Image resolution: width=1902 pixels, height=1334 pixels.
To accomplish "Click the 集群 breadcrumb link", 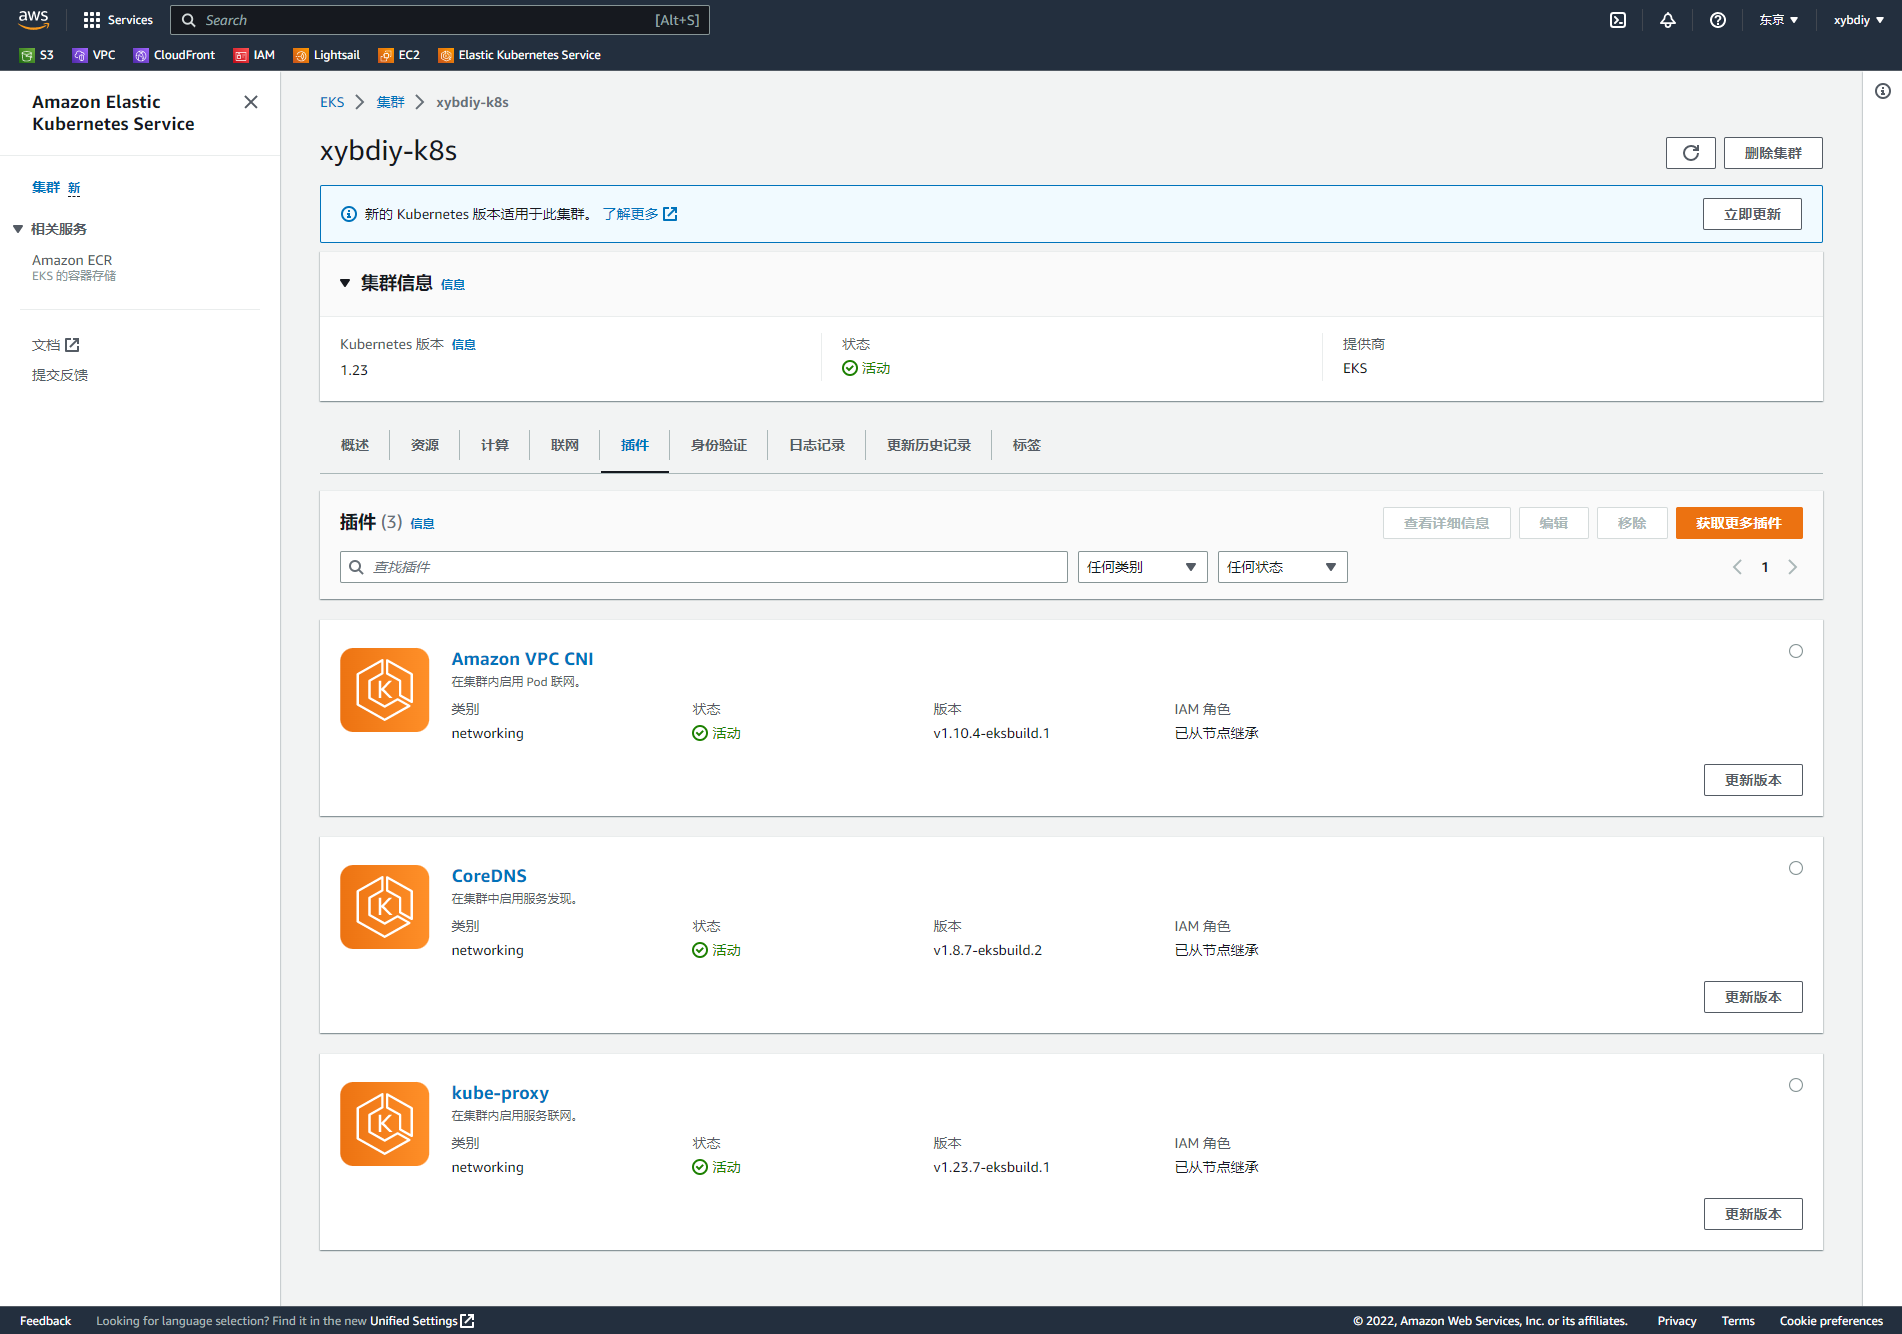I will (x=391, y=102).
